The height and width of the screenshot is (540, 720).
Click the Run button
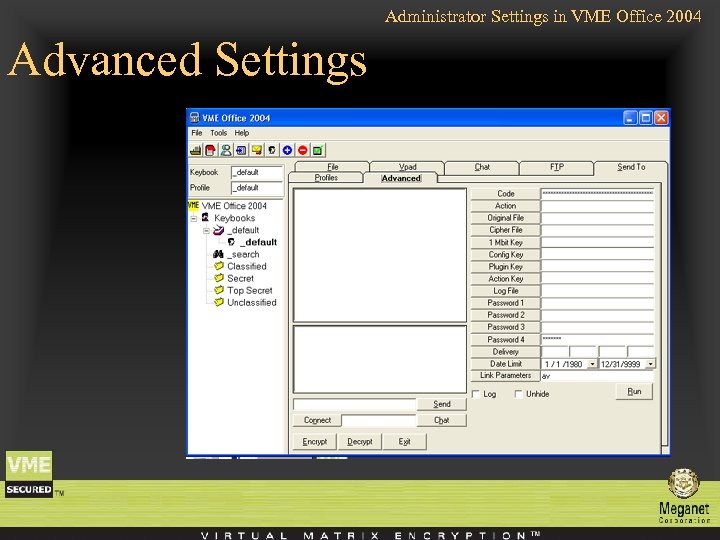pyautogui.click(x=634, y=392)
